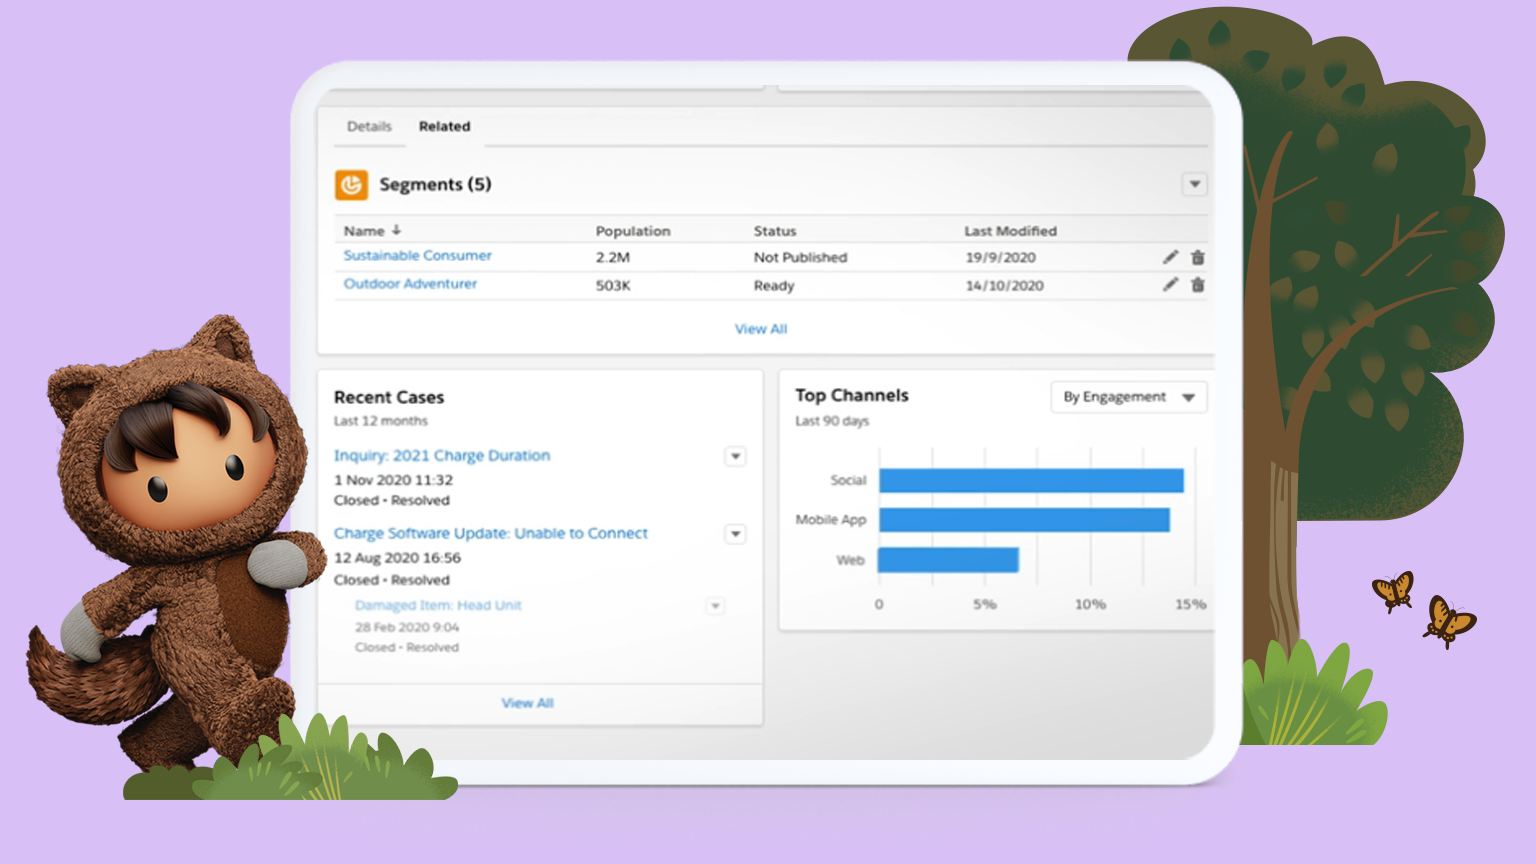Open the Segments panel dropdown menu

[x=1194, y=184]
